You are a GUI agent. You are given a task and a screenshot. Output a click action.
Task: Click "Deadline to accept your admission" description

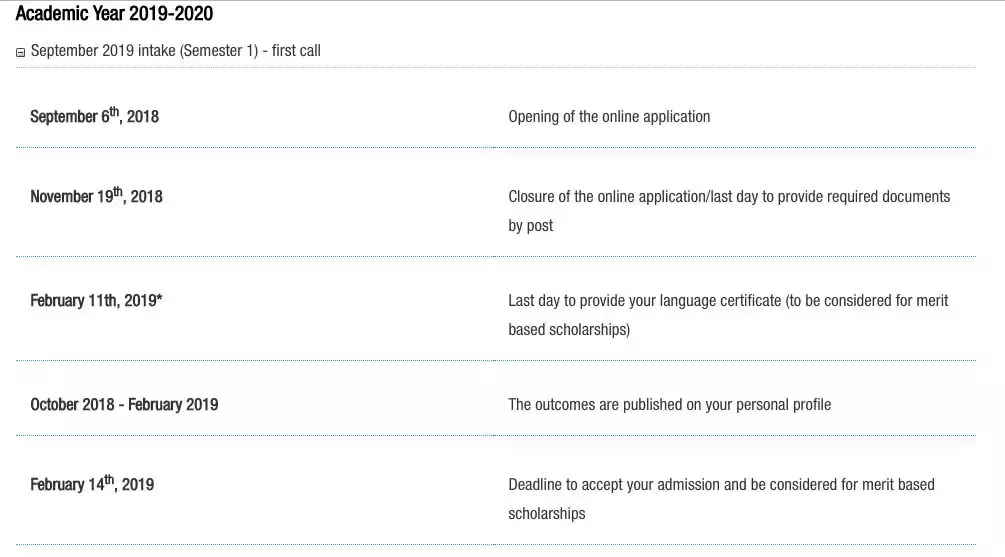tap(721, 484)
